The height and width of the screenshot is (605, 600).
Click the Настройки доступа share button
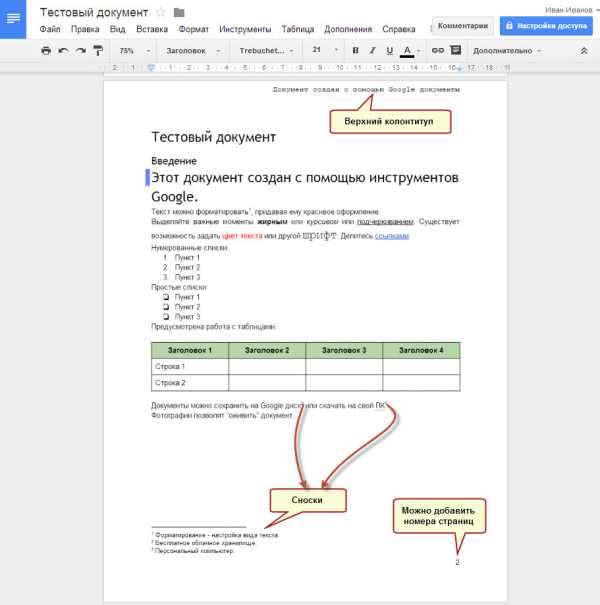546,26
